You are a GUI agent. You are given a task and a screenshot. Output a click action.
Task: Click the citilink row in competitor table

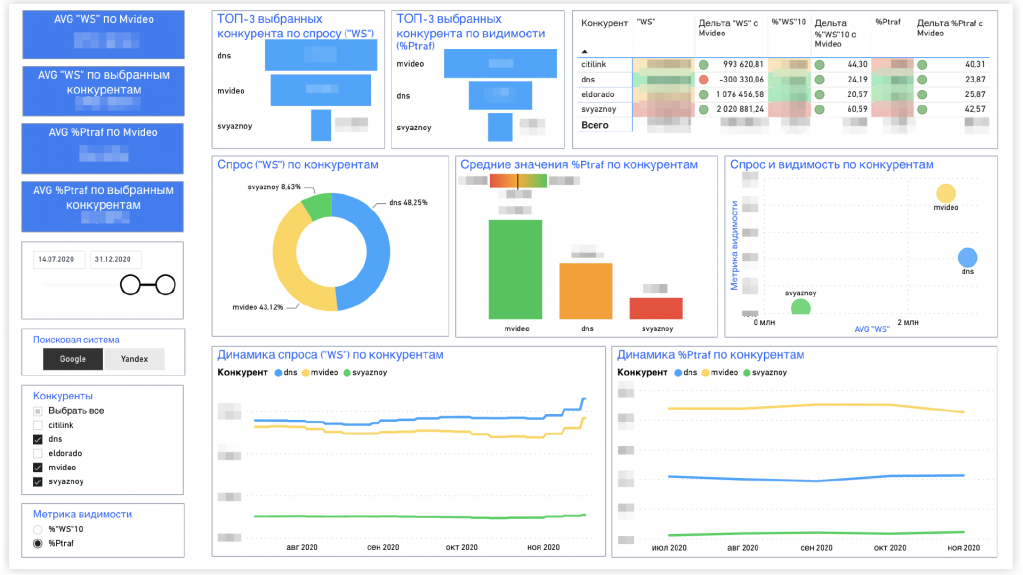coord(784,65)
